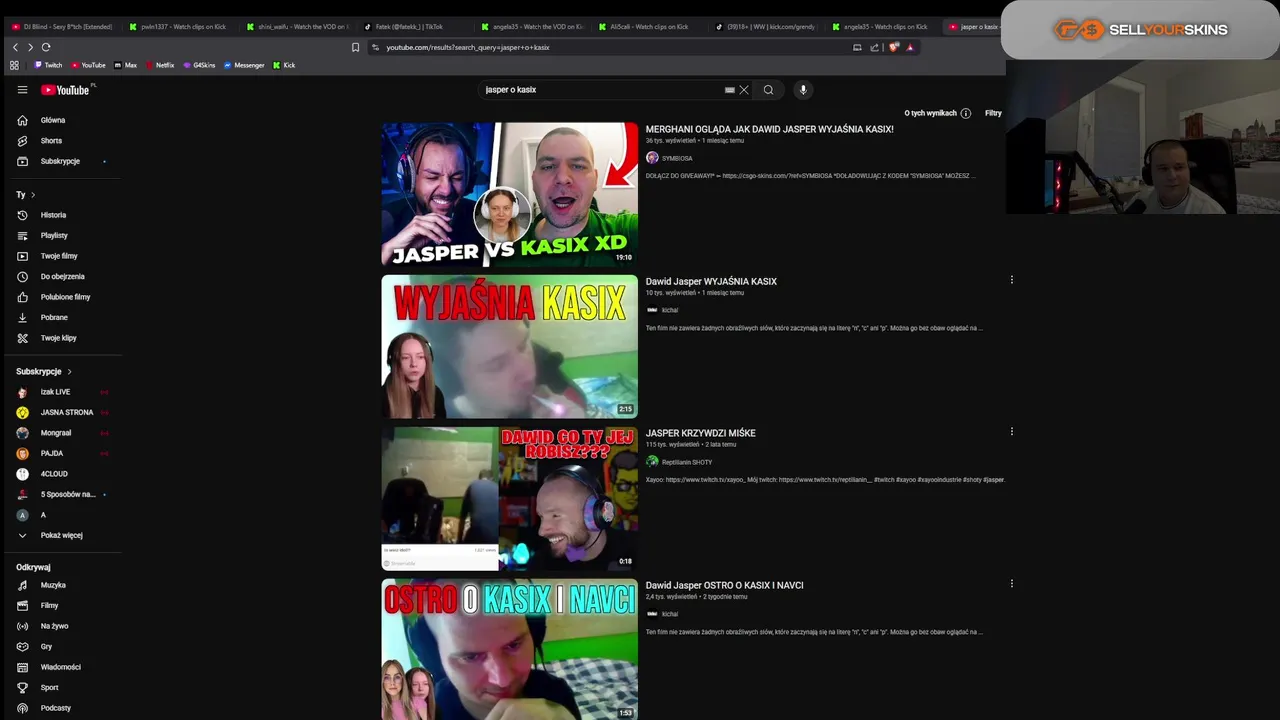This screenshot has height=720, width=1280.
Task: Open Do obejrzenia watch later list
Action: [x=62, y=276]
